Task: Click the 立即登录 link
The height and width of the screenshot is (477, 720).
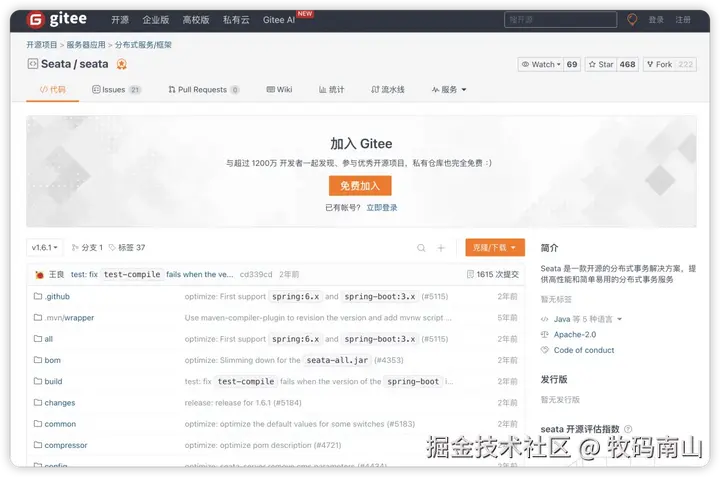Action: [x=382, y=208]
